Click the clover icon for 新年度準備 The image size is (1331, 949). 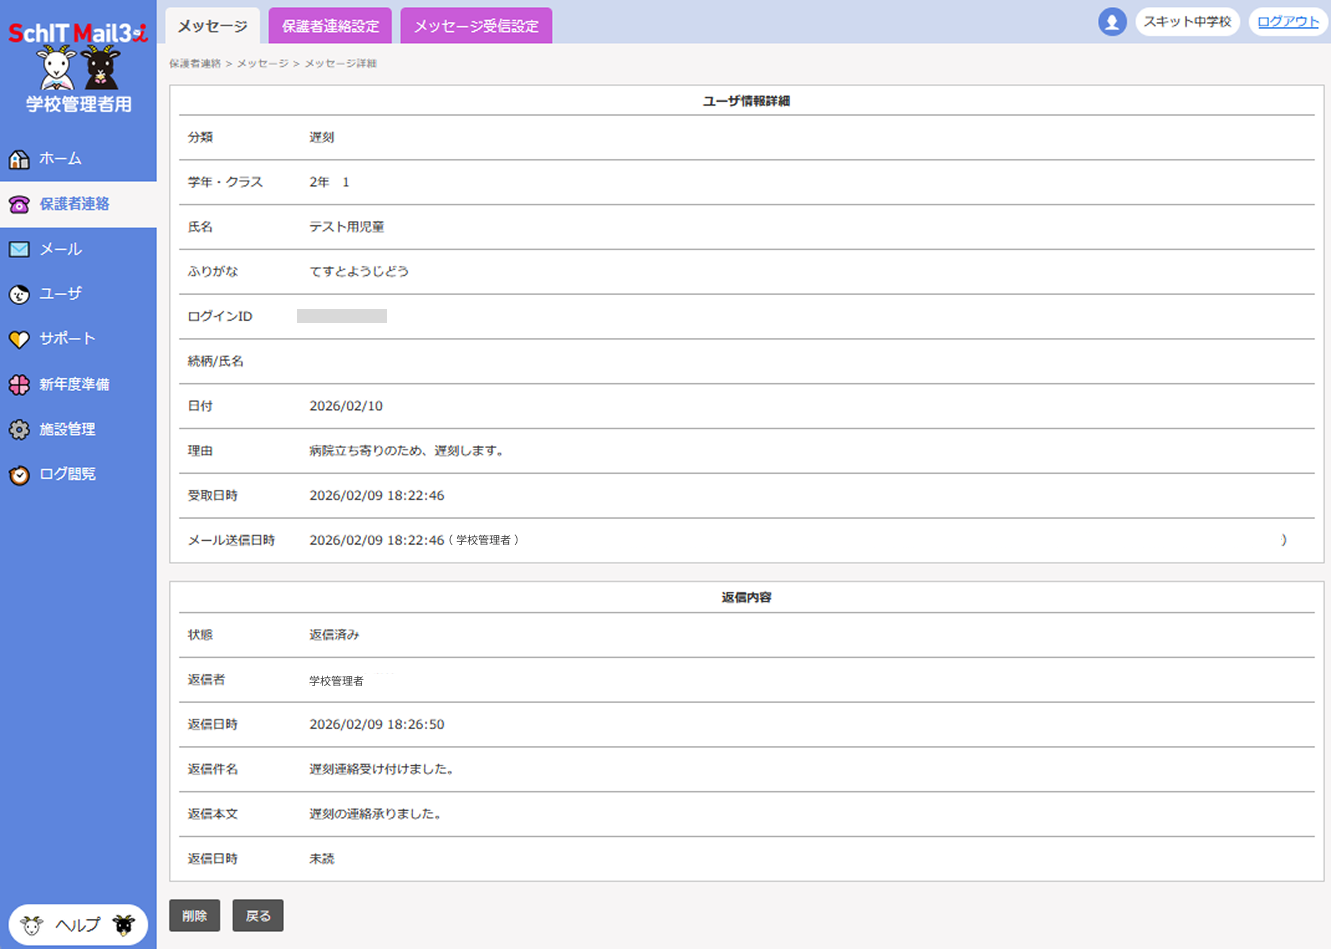(x=19, y=384)
